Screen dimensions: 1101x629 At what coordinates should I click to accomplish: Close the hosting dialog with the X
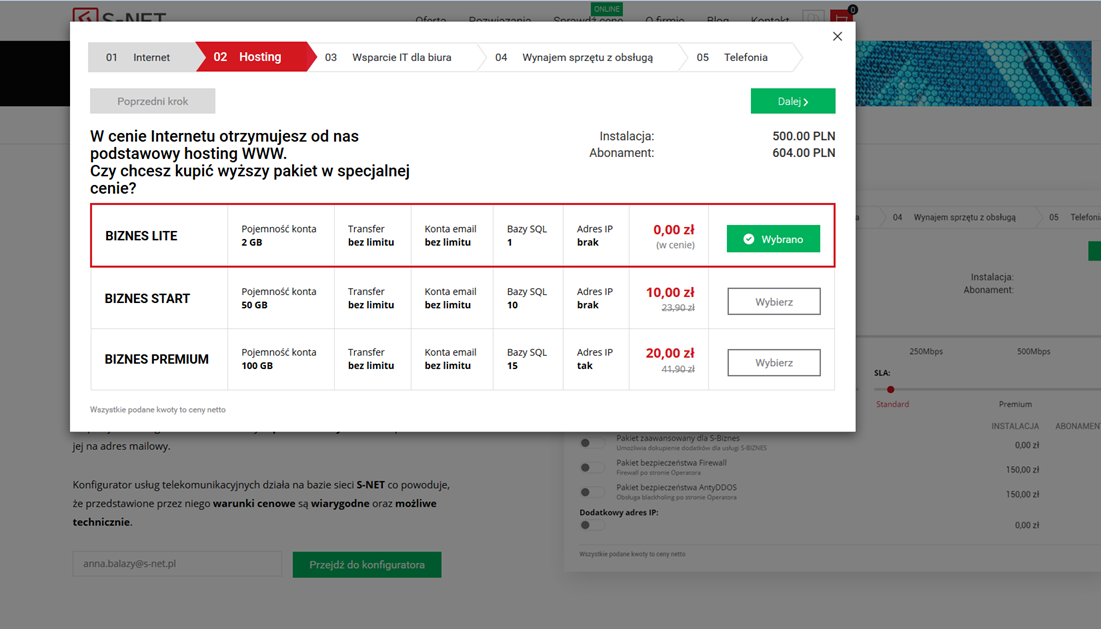[x=837, y=37]
